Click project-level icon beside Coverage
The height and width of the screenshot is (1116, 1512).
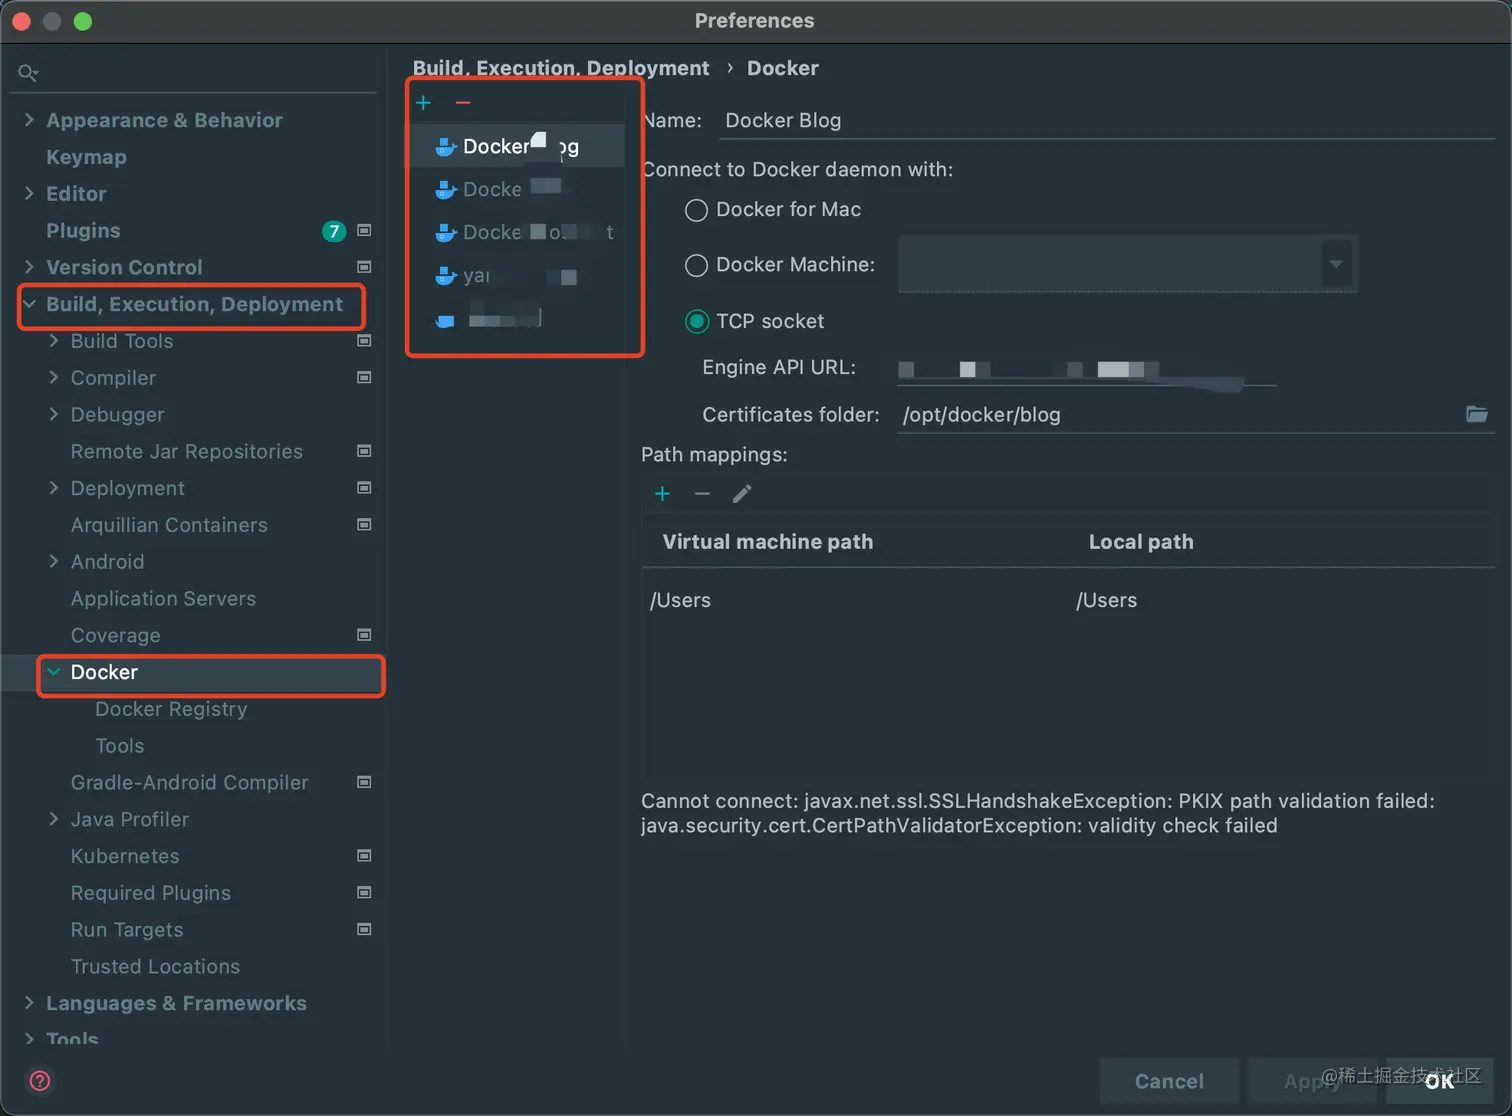364,635
